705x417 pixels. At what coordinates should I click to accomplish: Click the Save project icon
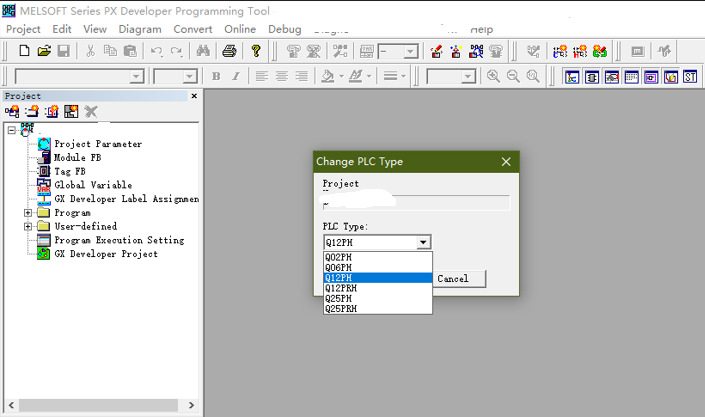(x=63, y=51)
